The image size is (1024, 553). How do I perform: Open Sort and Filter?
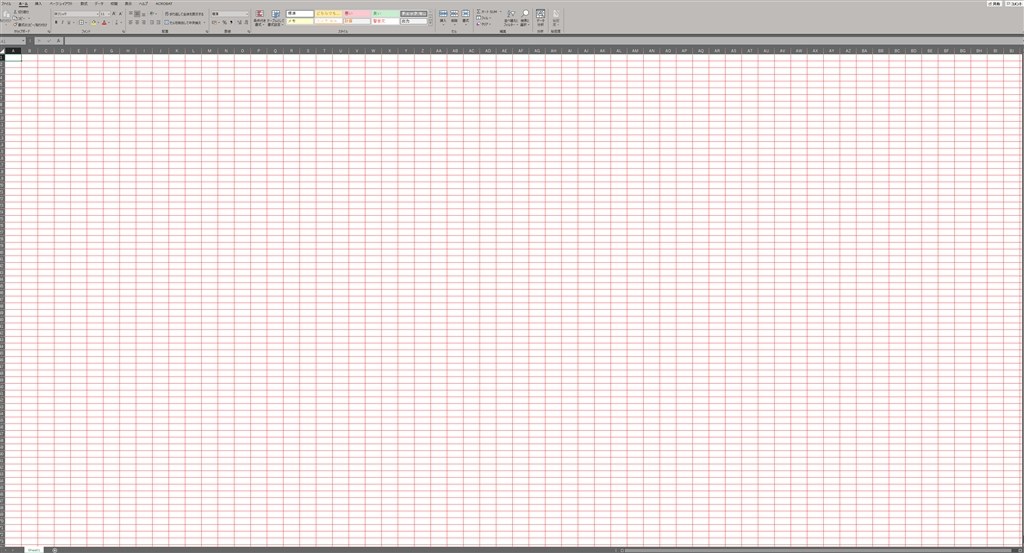(x=511, y=18)
